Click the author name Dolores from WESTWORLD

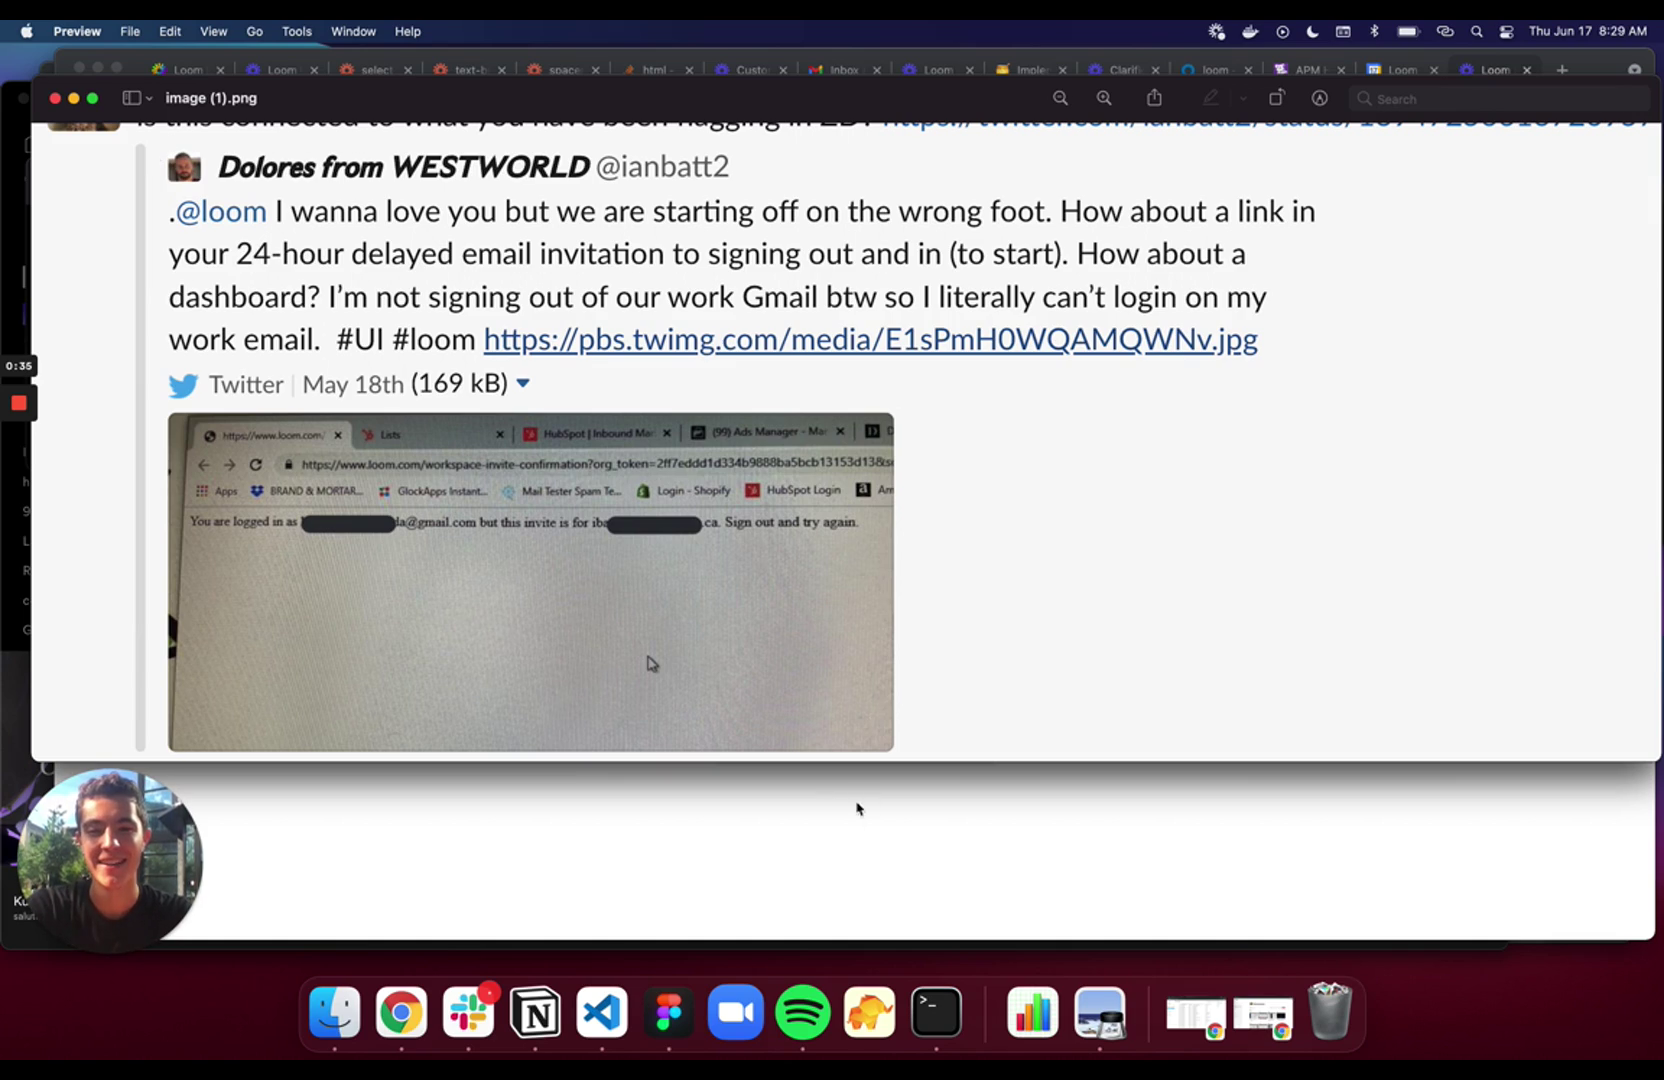pyautogui.click(x=404, y=167)
